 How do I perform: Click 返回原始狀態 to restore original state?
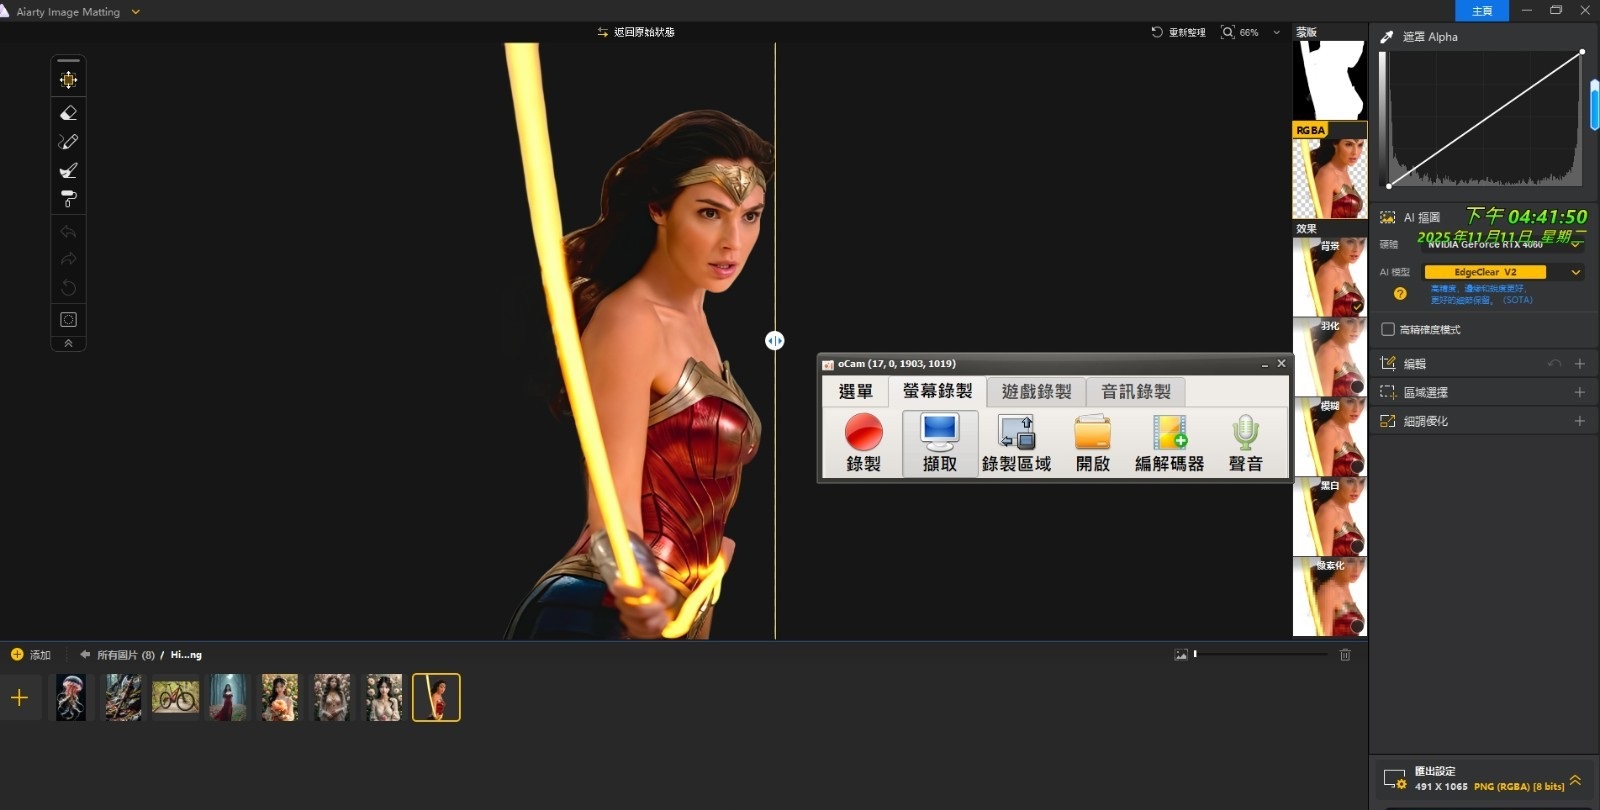click(x=636, y=32)
